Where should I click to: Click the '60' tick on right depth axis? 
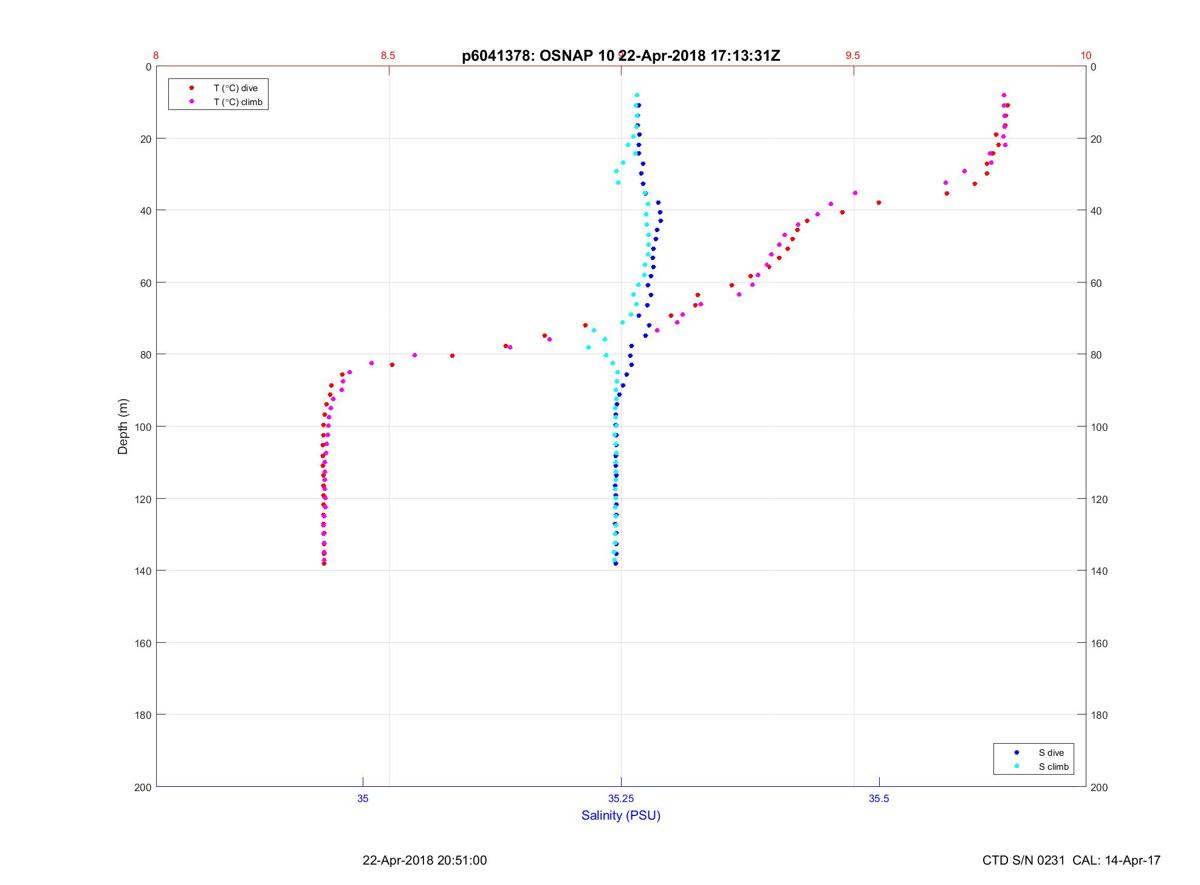1097,283
